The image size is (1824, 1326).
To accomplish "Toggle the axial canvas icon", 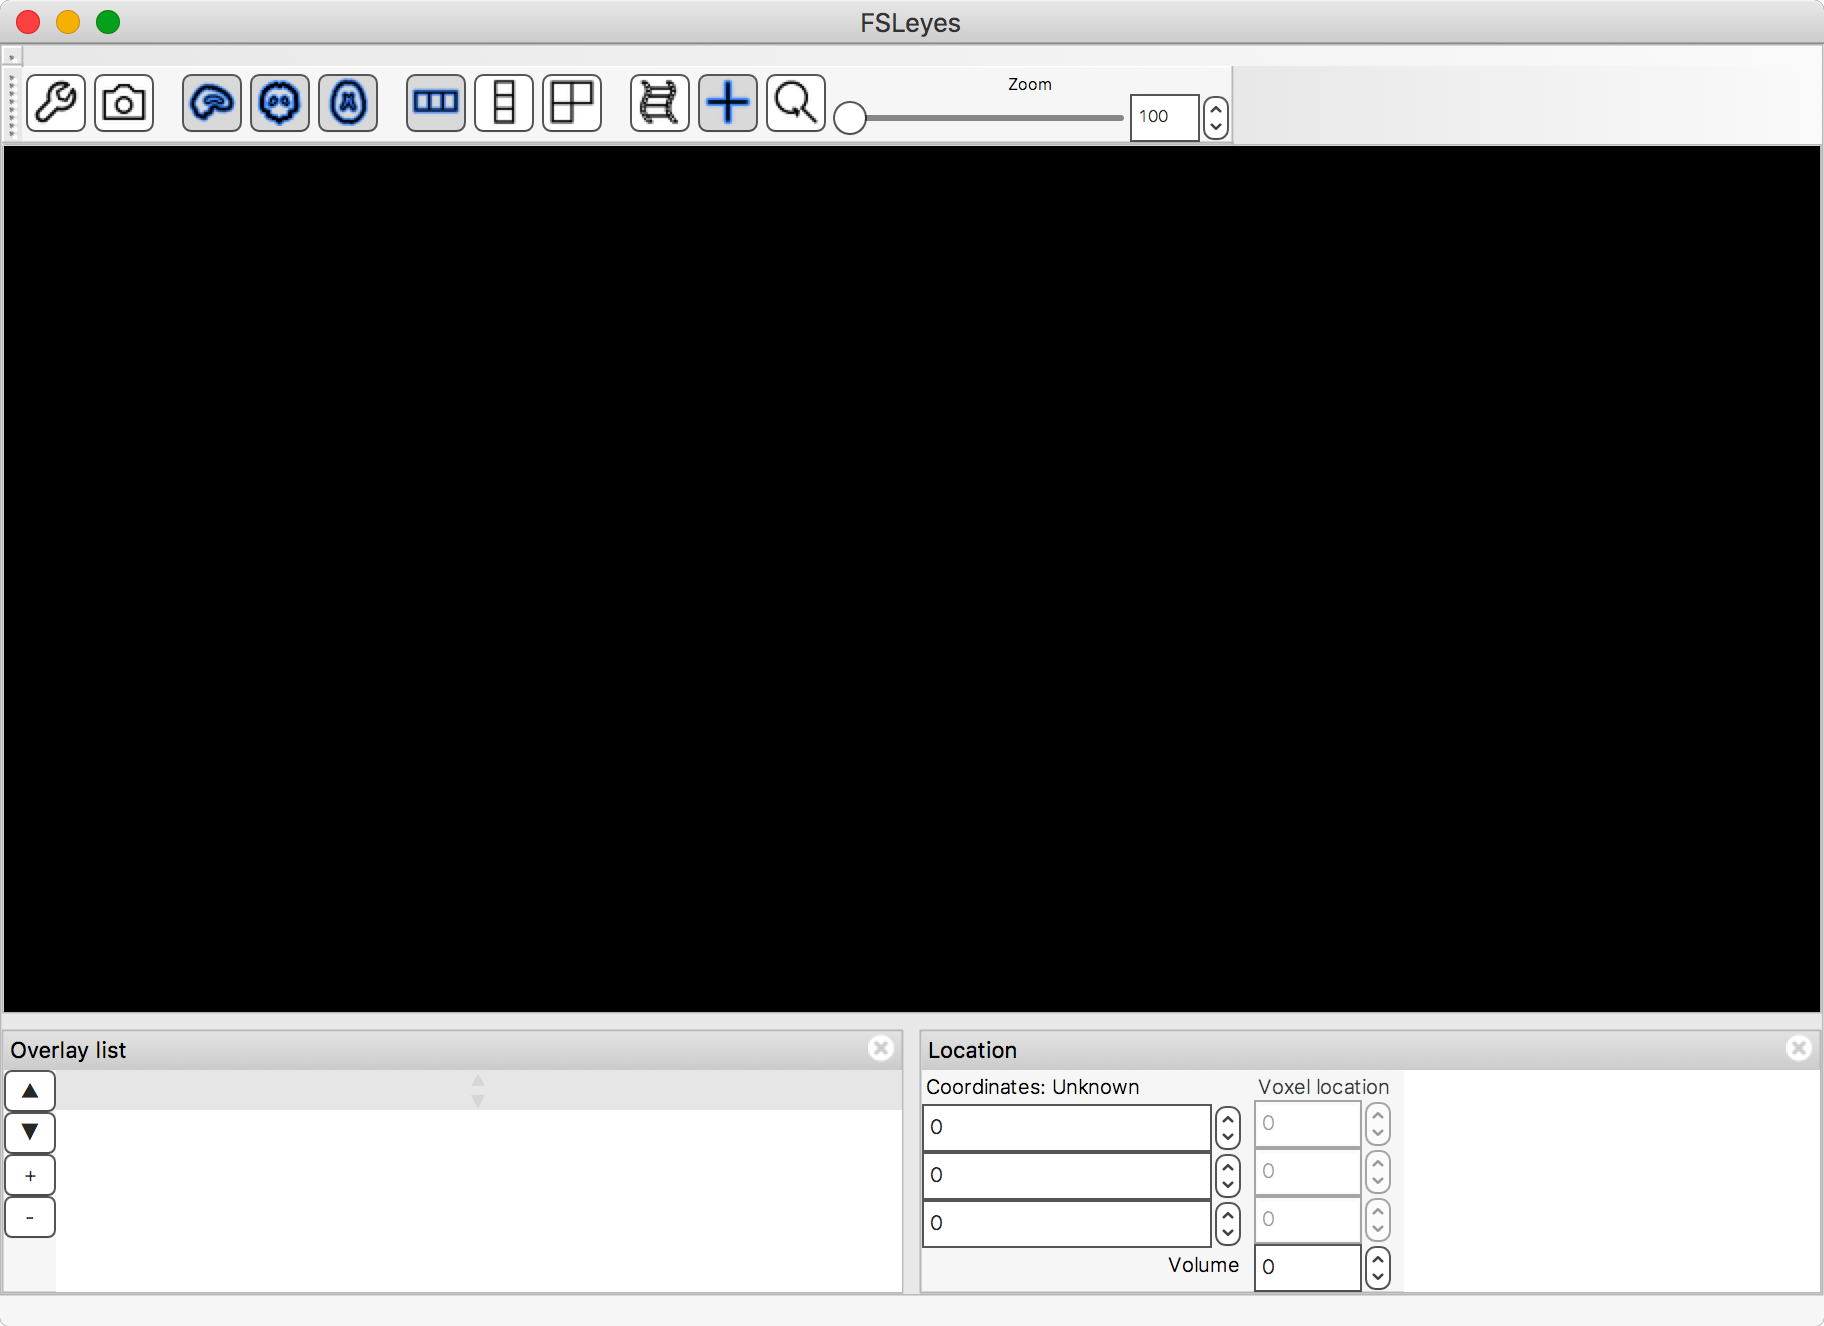I will pyautogui.click(x=347, y=103).
